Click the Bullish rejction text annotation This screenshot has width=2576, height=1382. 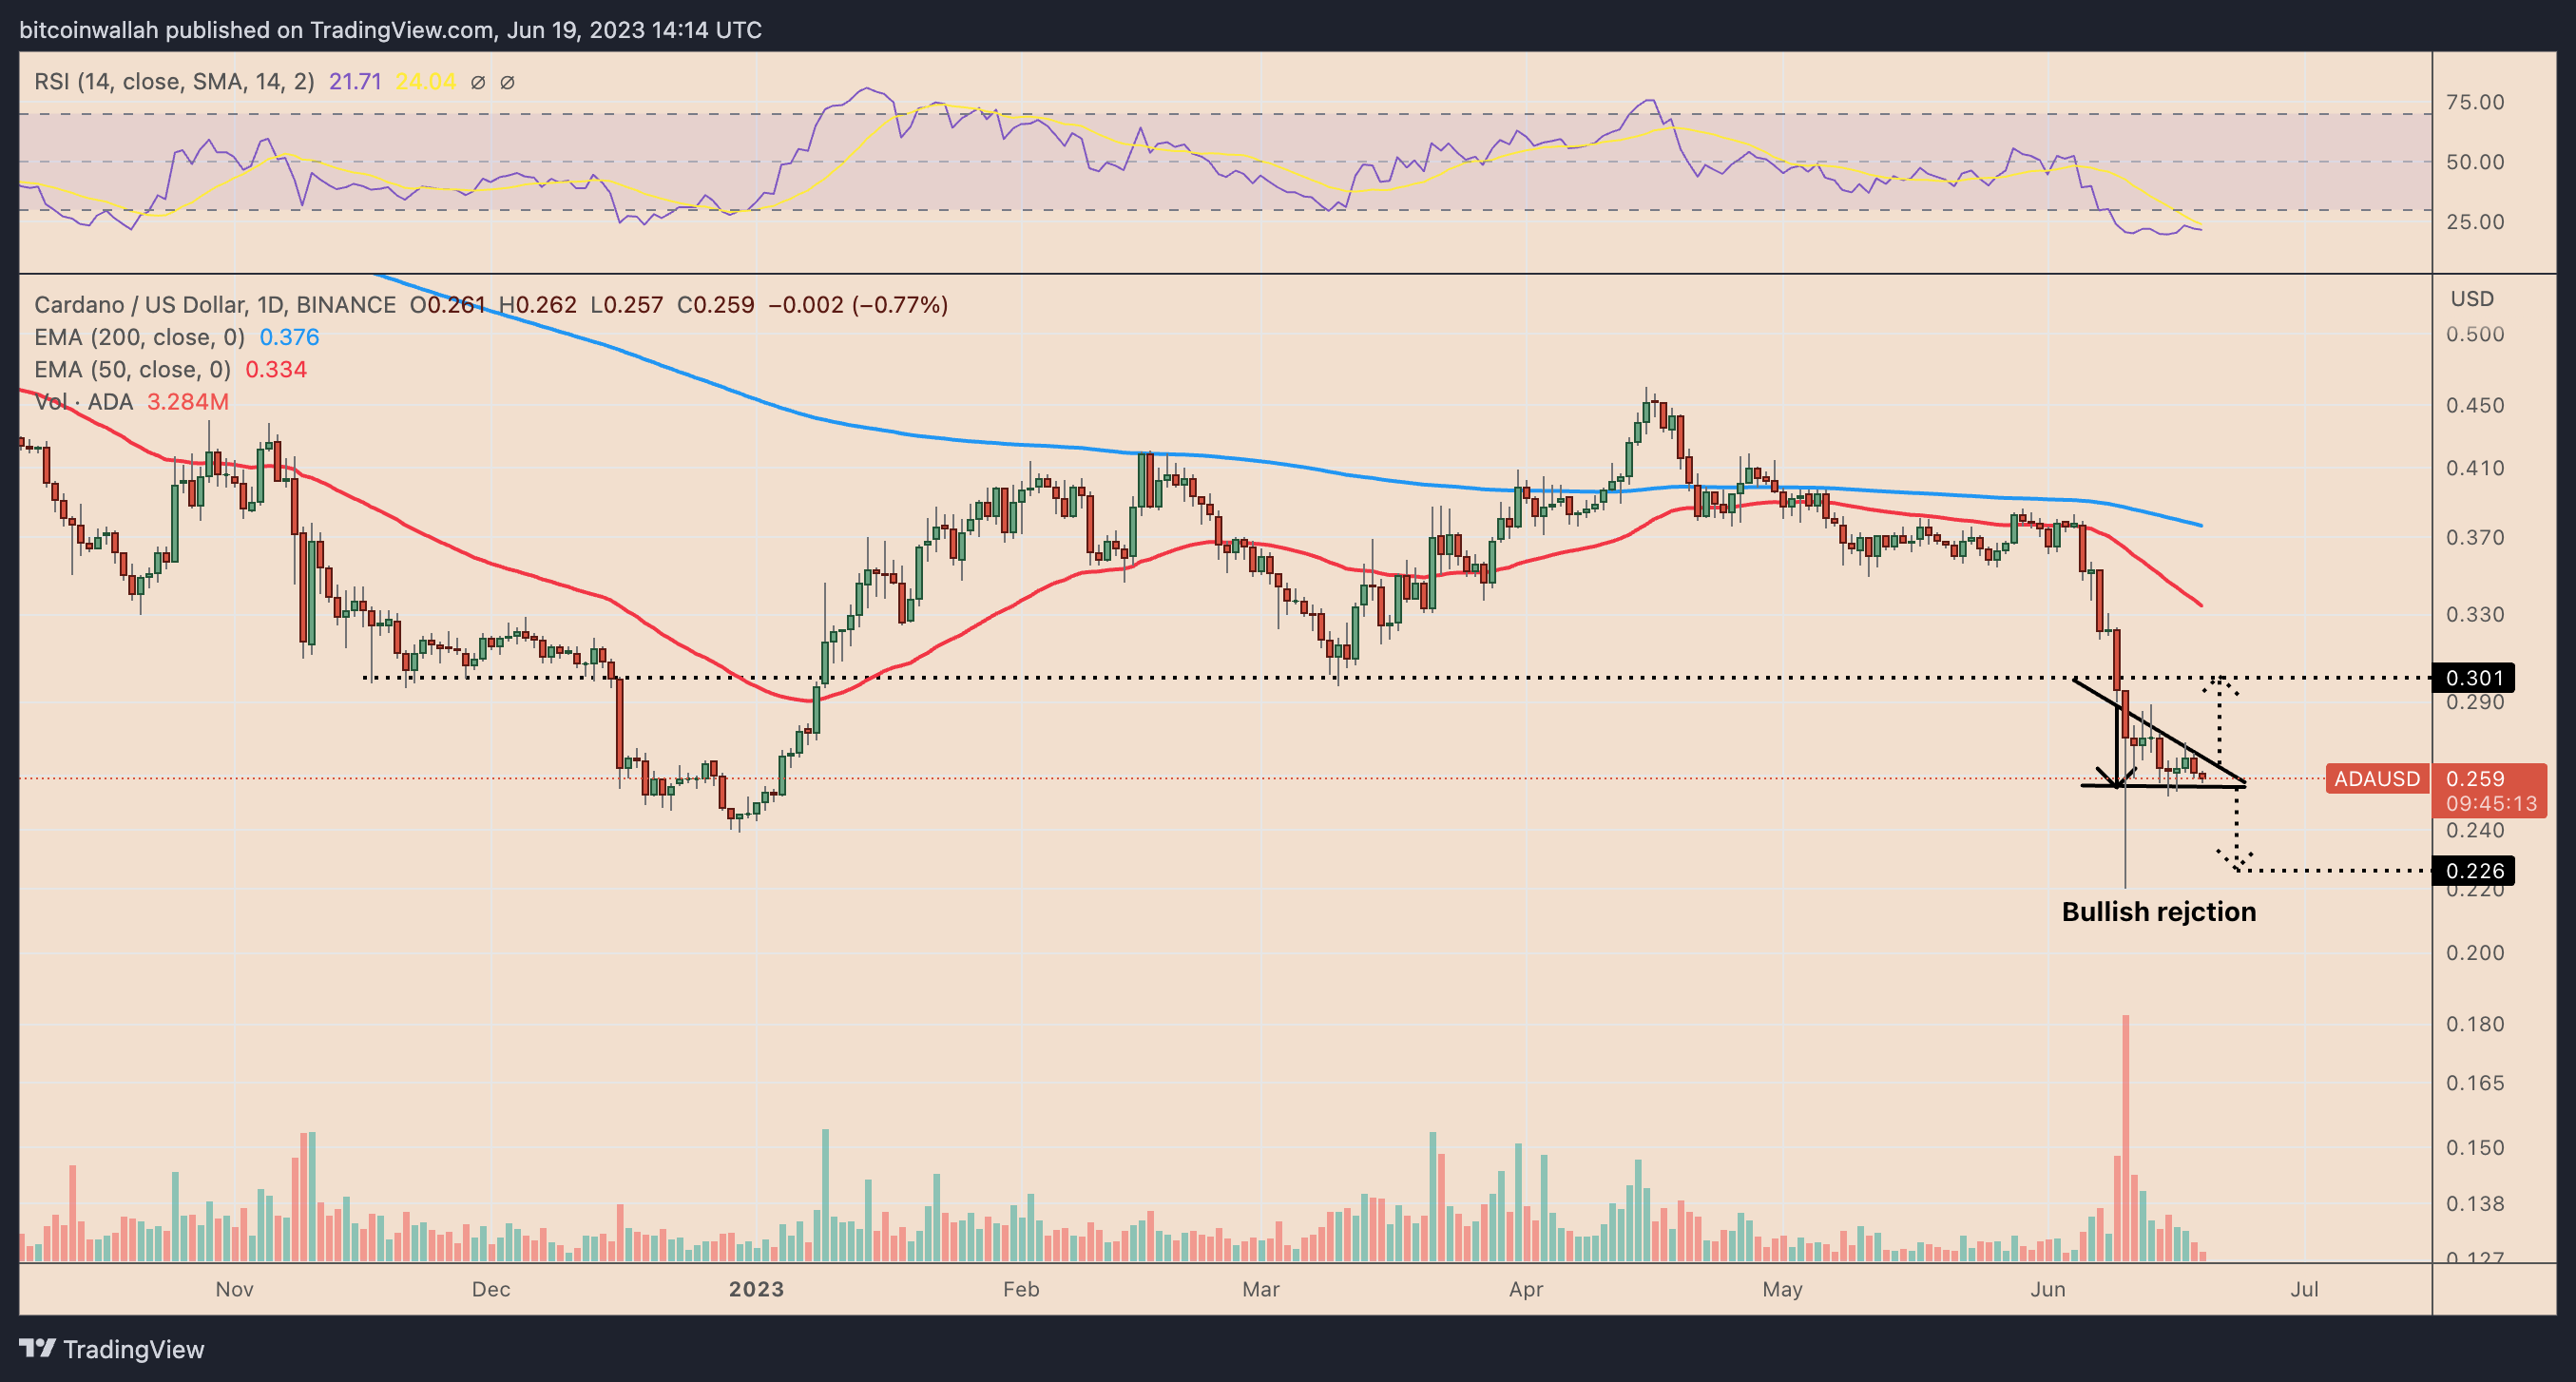[x=2158, y=911]
